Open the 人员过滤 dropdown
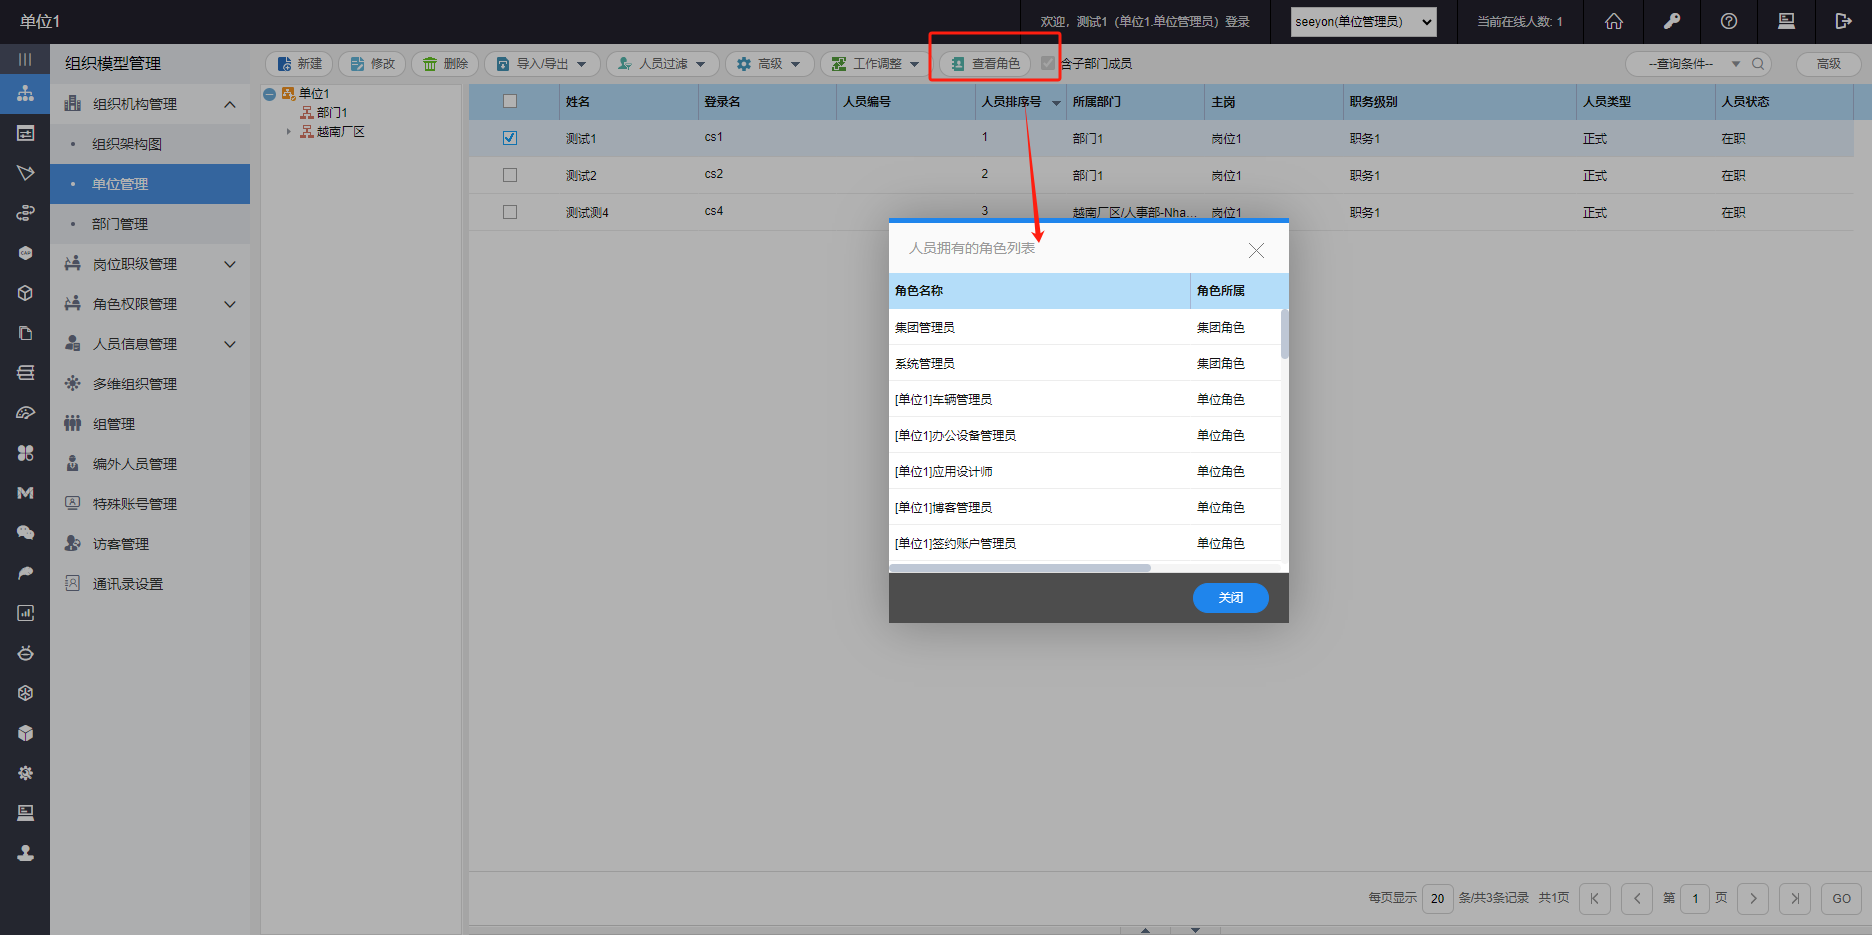1872x935 pixels. click(663, 64)
